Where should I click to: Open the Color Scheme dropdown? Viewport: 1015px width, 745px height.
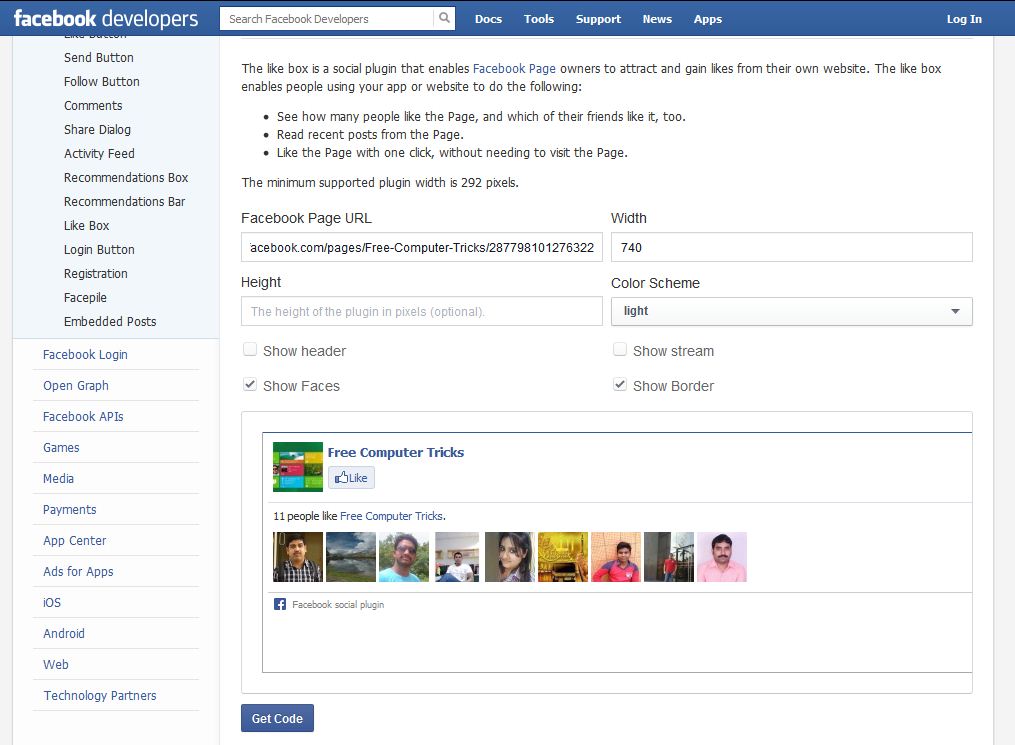tap(792, 311)
